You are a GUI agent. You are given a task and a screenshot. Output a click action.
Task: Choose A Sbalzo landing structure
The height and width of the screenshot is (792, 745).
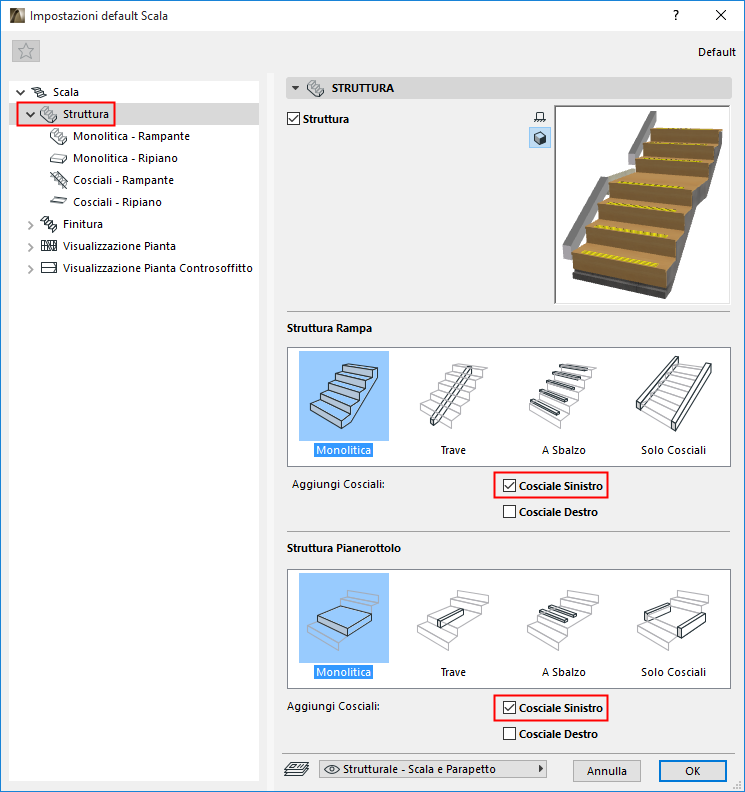click(563, 625)
